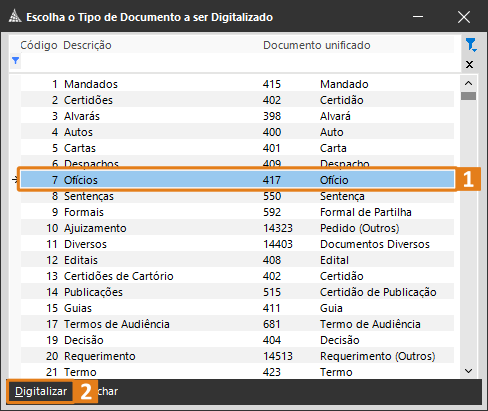
Task: Sort by the Código column header
Action: click(39, 45)
